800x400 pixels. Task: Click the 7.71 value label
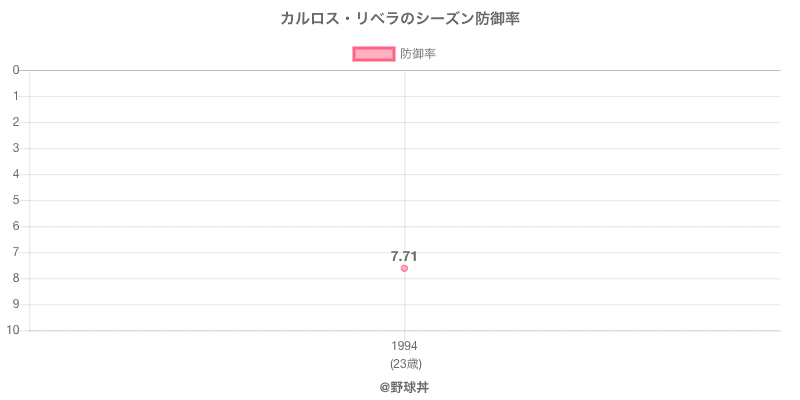tap(404, 257)
